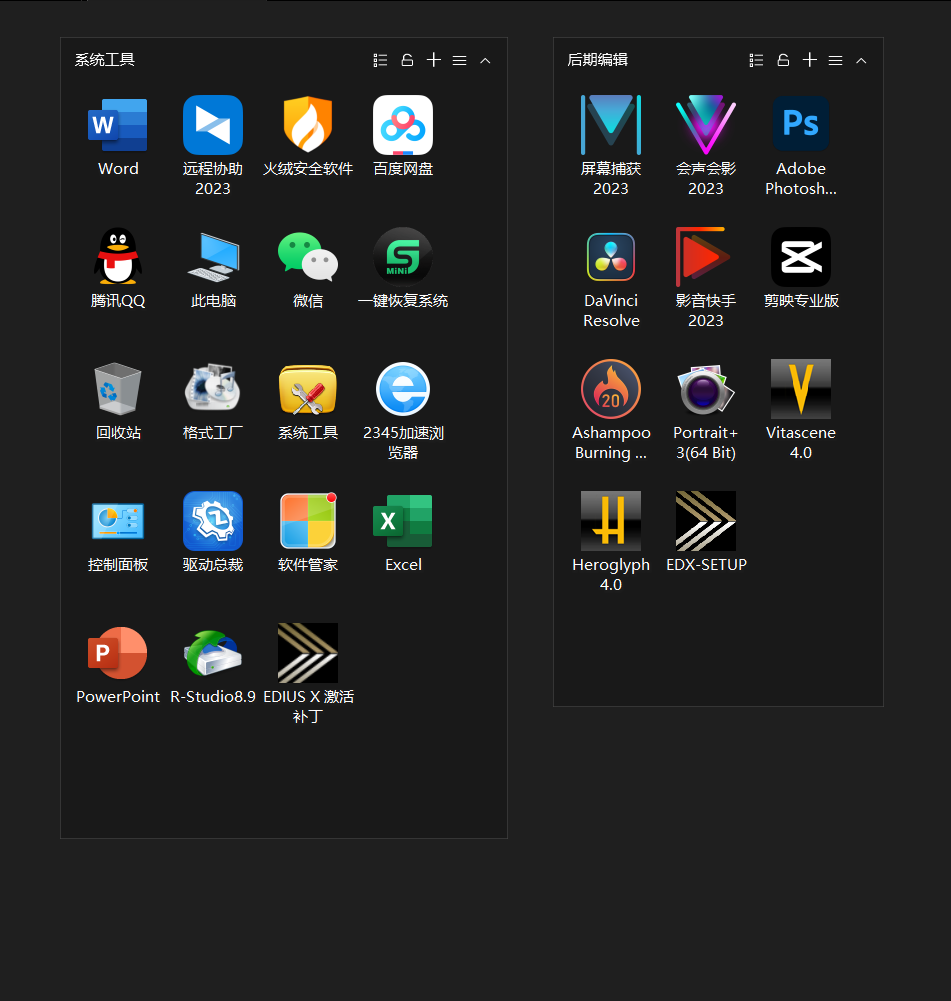Image resolution: width=951 pixels, height=1001 pixels.
Task: Switch list view in 系统工具 group header
Action: point(380,61)
